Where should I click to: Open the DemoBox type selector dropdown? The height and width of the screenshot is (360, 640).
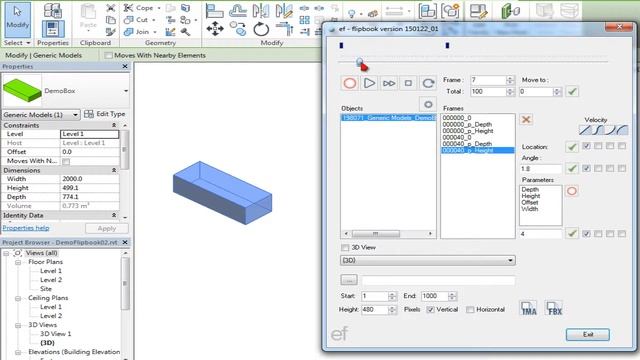click(x=126, y=91)
